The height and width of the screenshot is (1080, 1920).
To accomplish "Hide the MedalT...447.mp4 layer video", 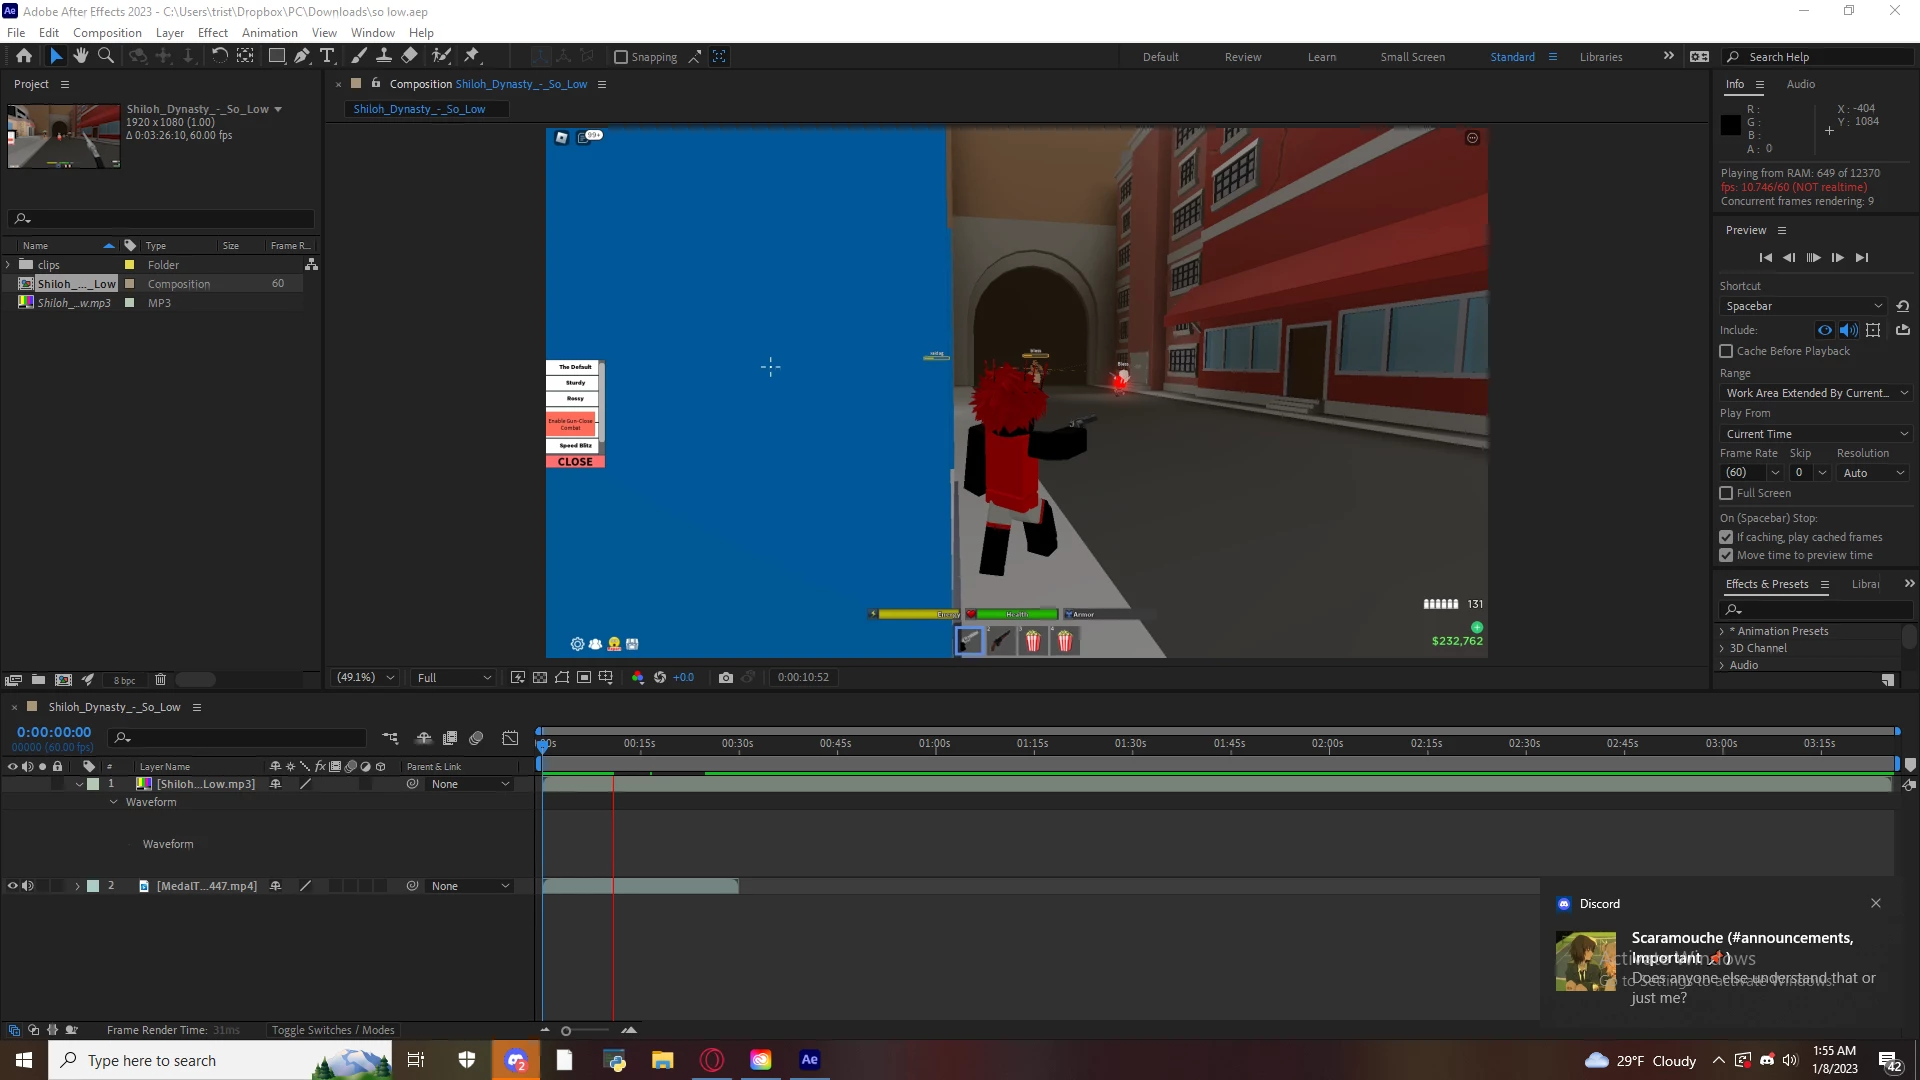I will (x=13, y=886).
